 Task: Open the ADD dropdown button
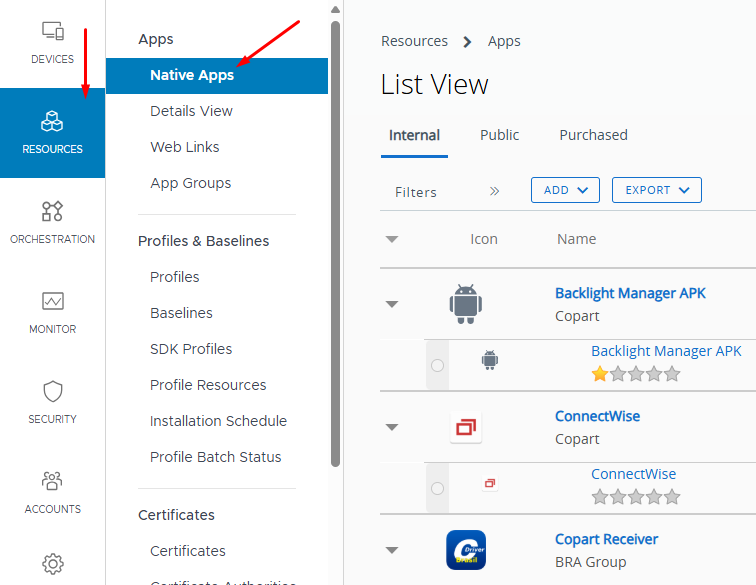565,190
